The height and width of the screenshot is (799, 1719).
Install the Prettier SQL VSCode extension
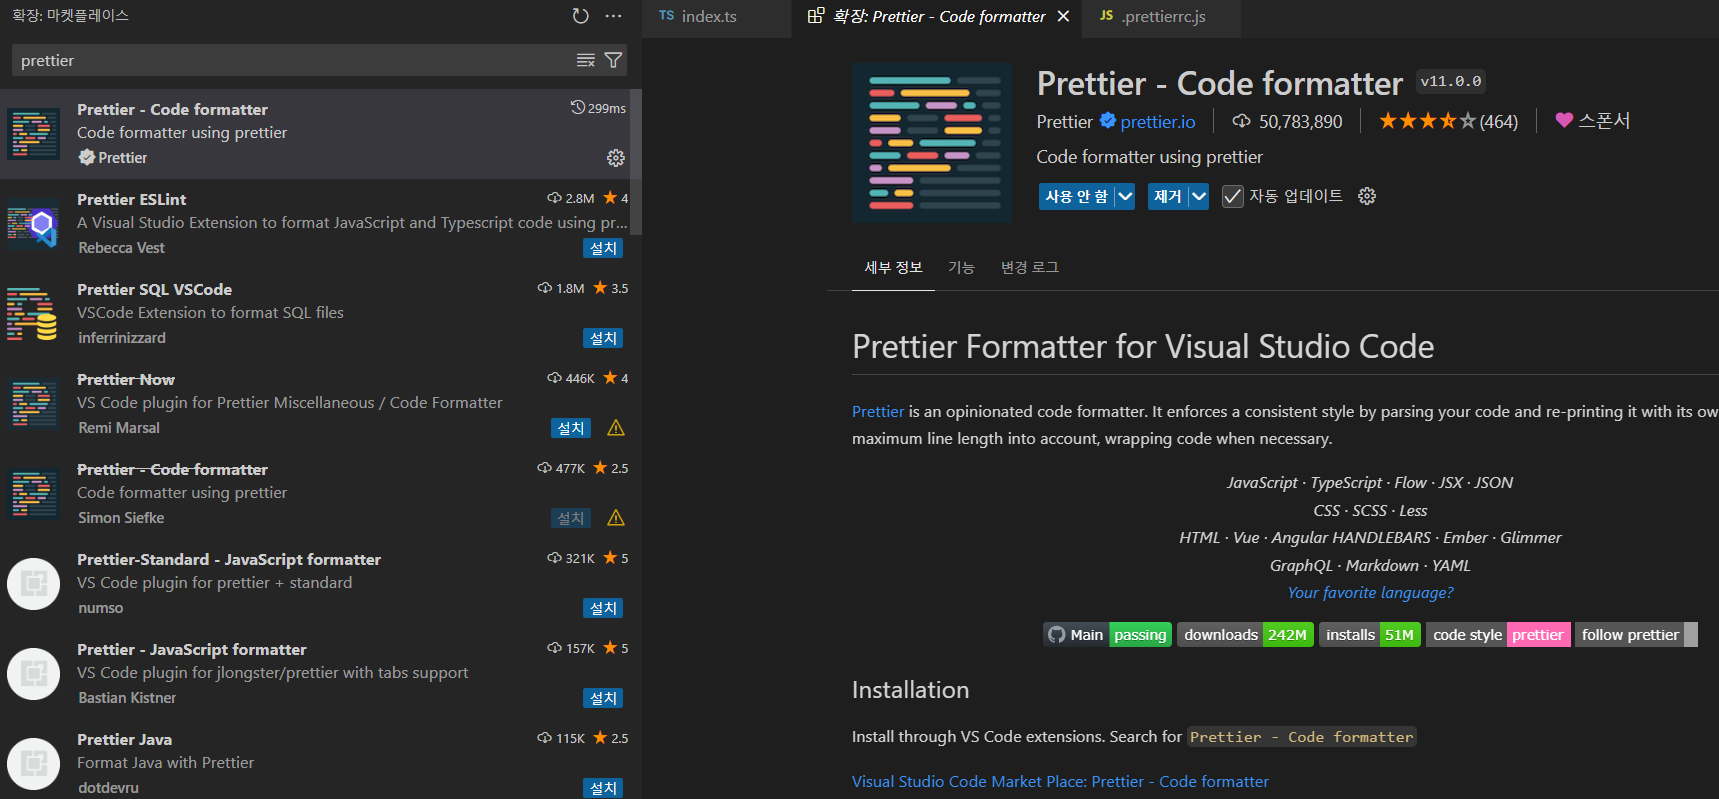click(x=603, y=338)
